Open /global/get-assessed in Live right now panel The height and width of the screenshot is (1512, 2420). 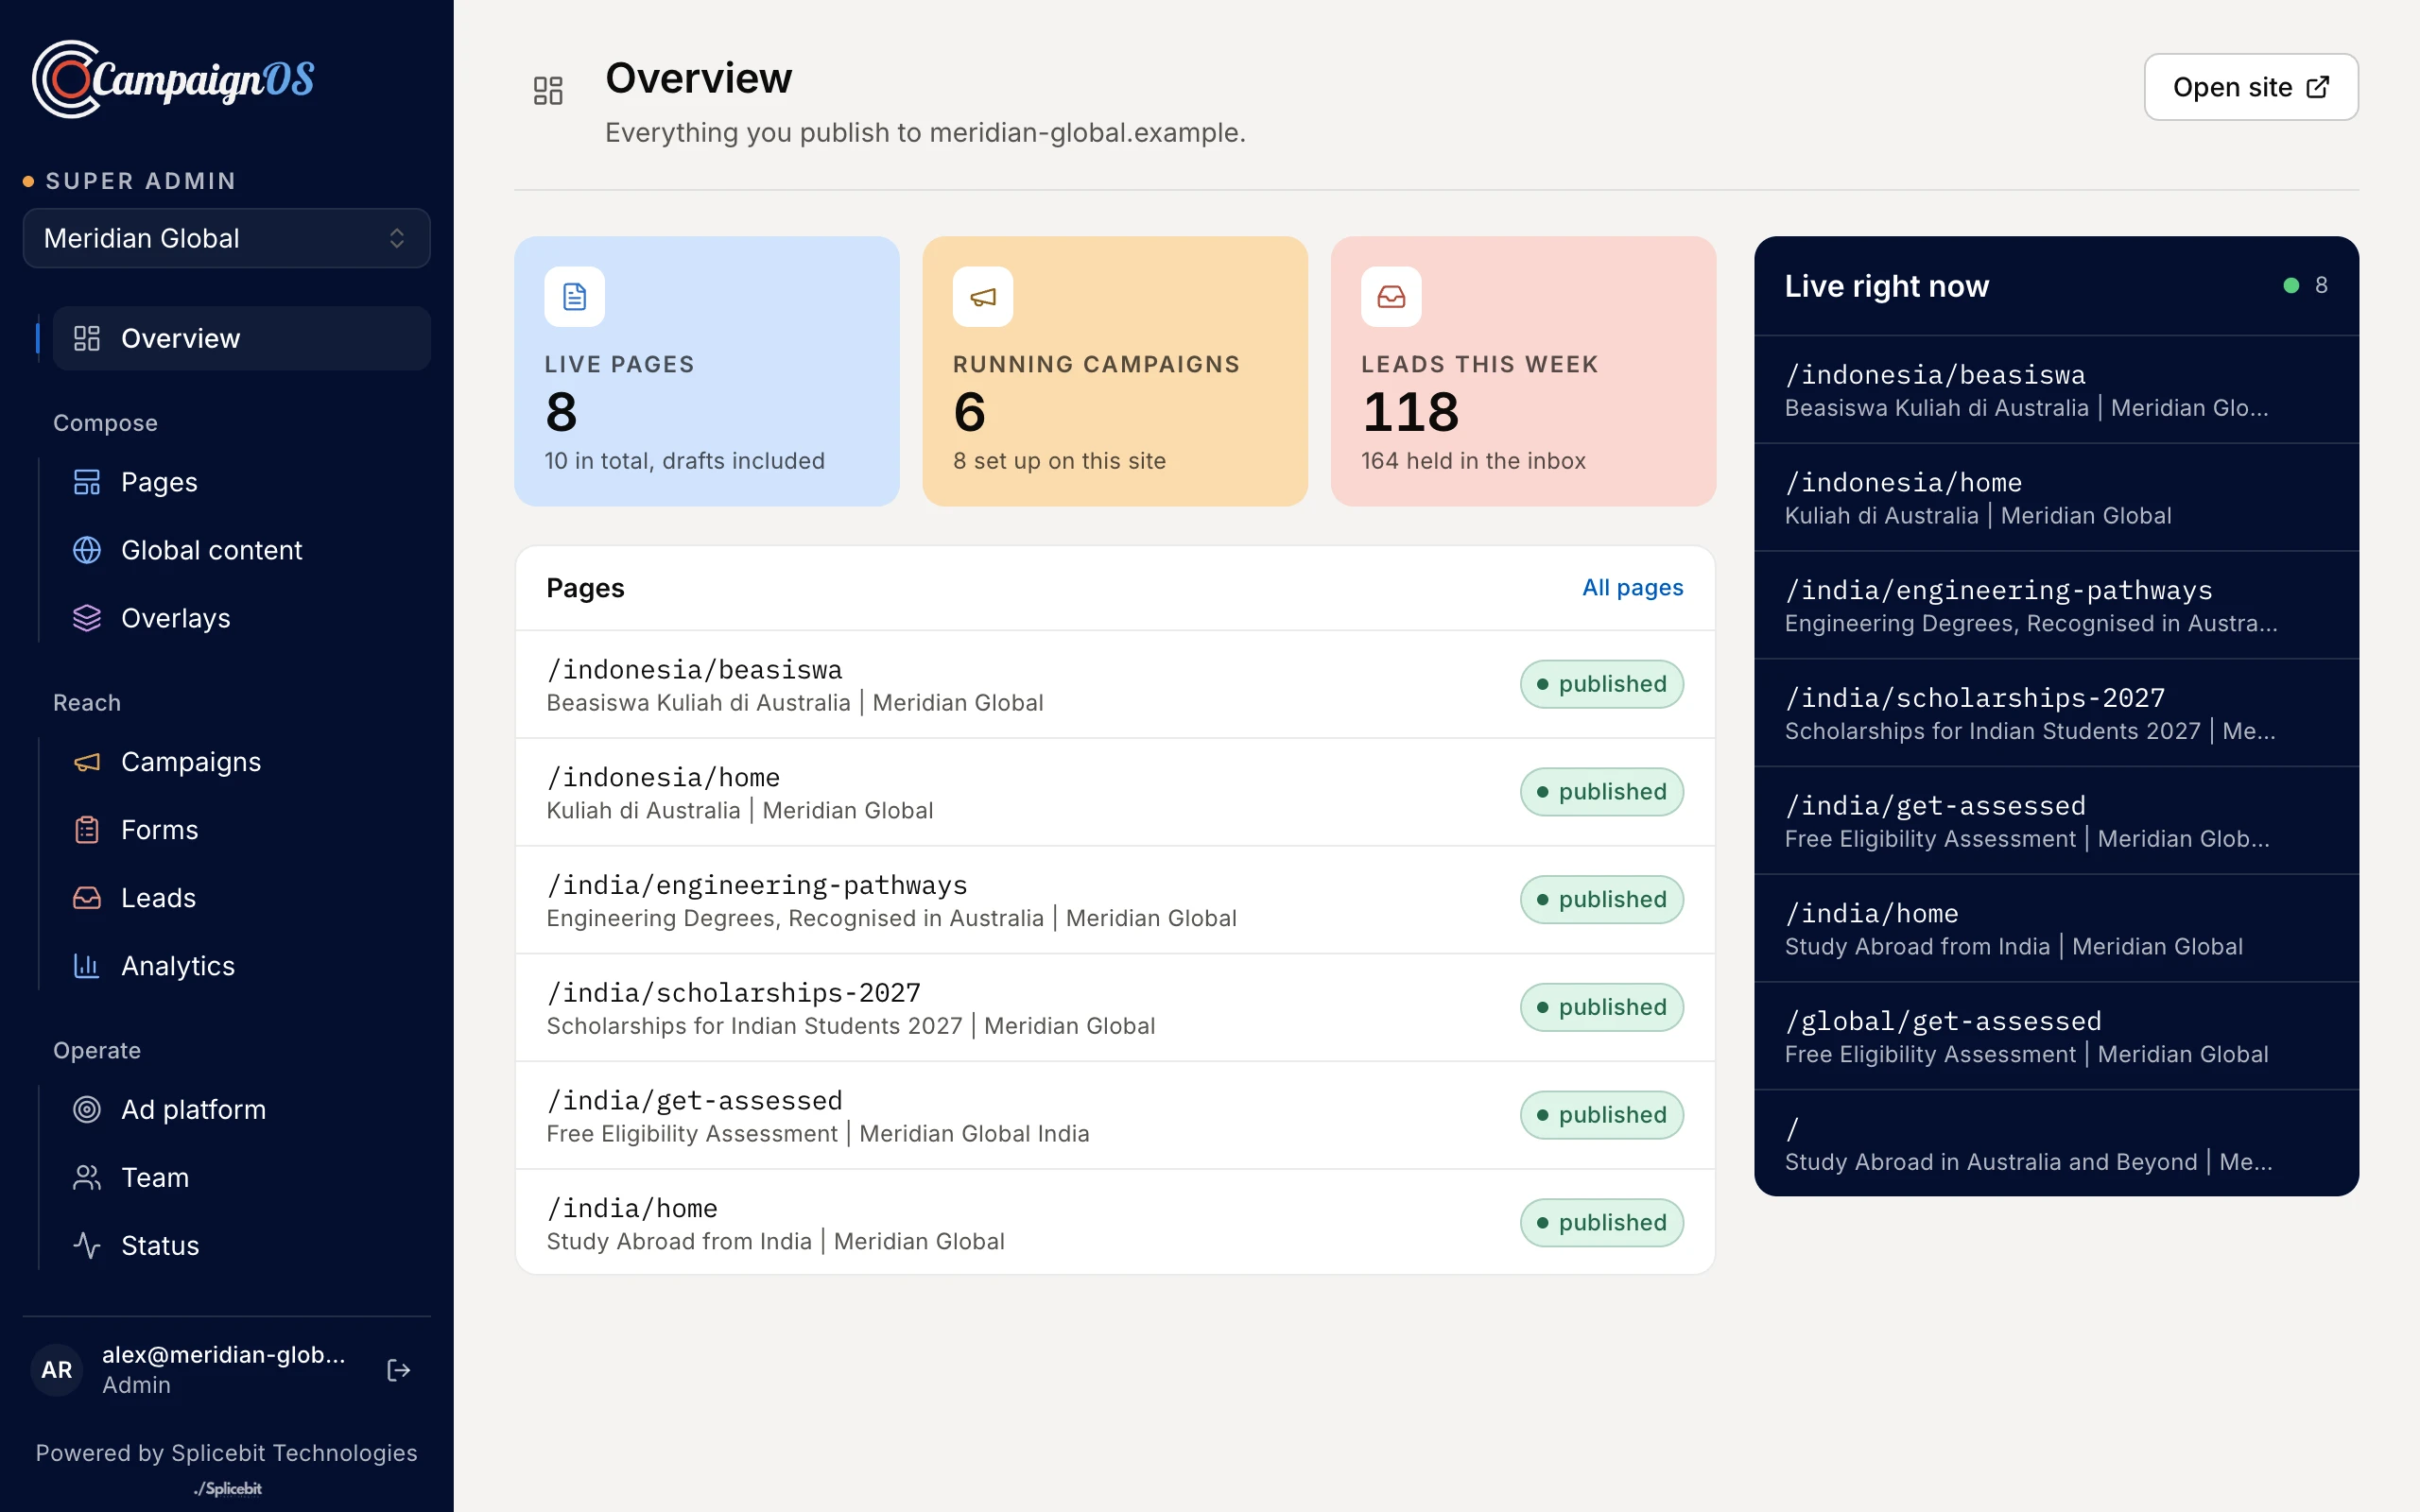click(2056, 1037)
